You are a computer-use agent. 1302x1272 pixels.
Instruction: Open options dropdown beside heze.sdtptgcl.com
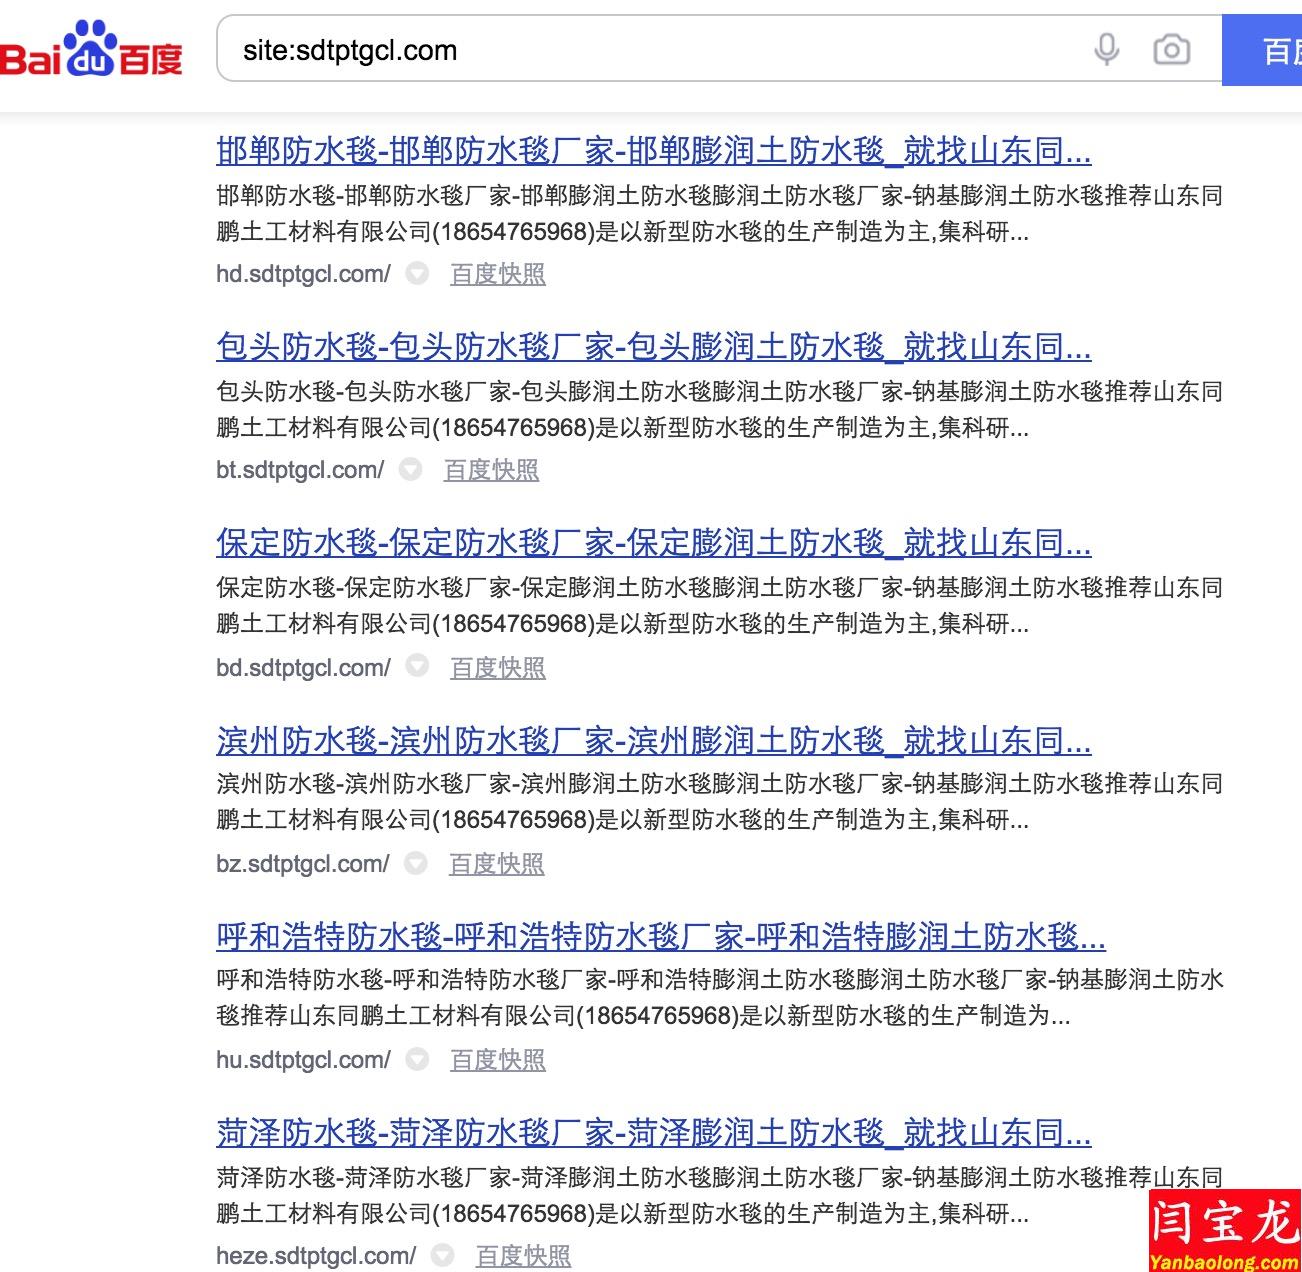pyautogui.click(x=442, y=1255)
